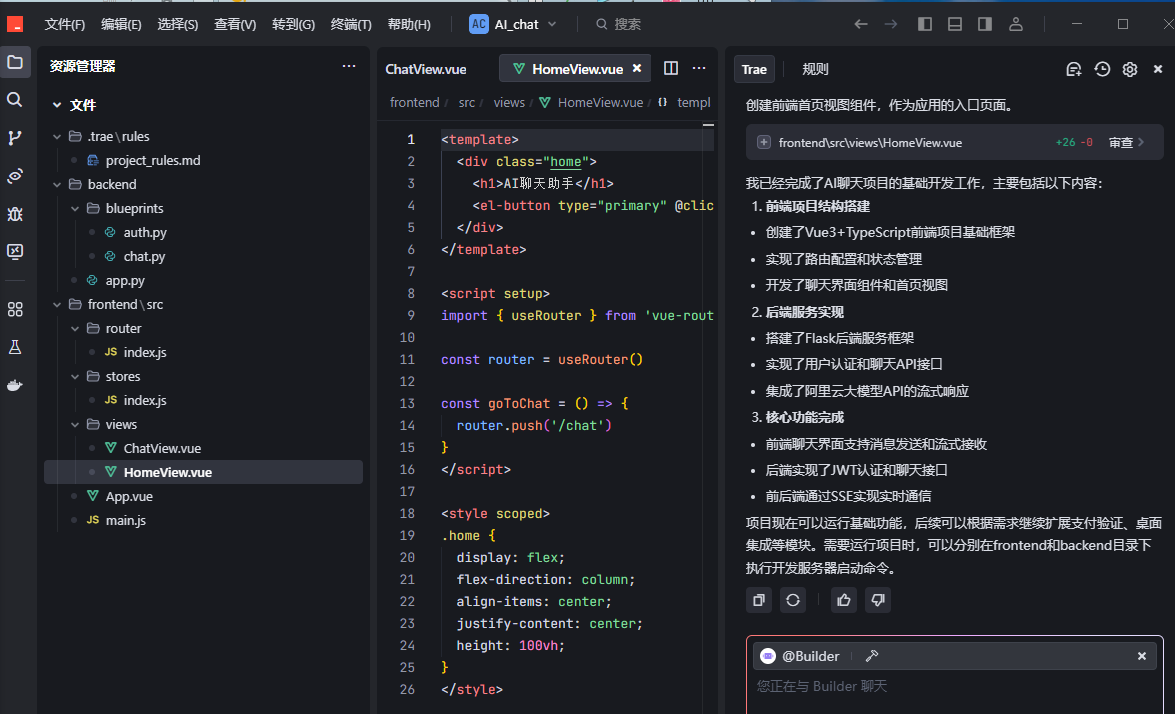
Task: Open the Explorer icon in activity bar
Action: click(15, 62)
